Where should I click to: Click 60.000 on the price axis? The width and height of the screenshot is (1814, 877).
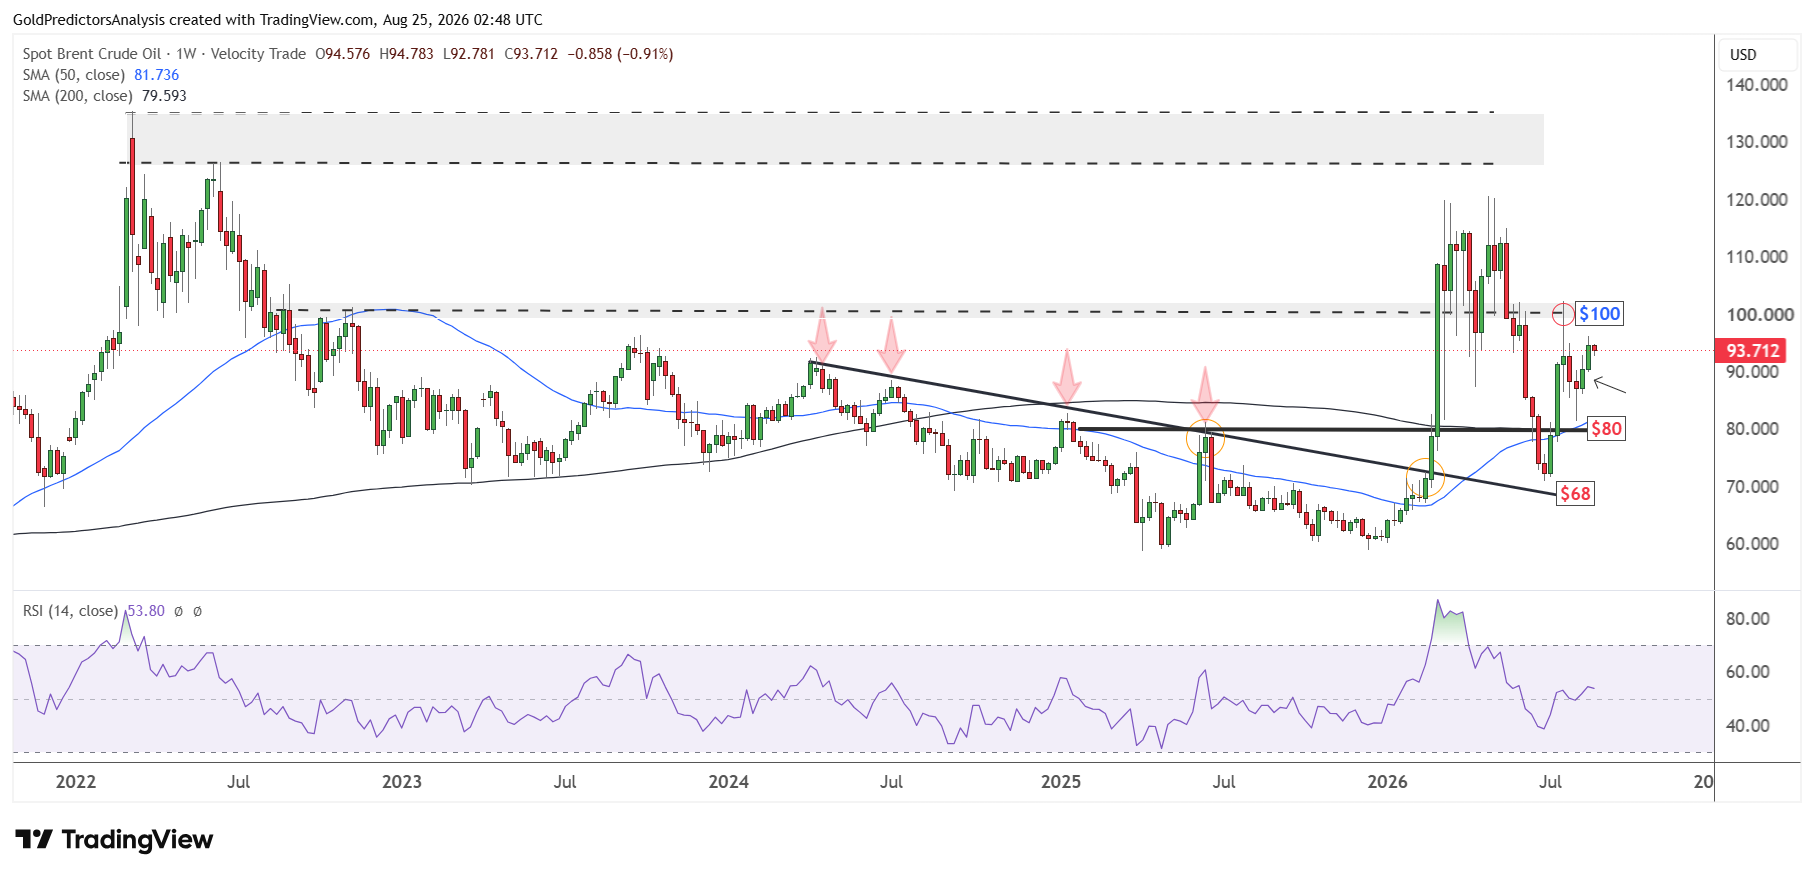(1753, 544)
